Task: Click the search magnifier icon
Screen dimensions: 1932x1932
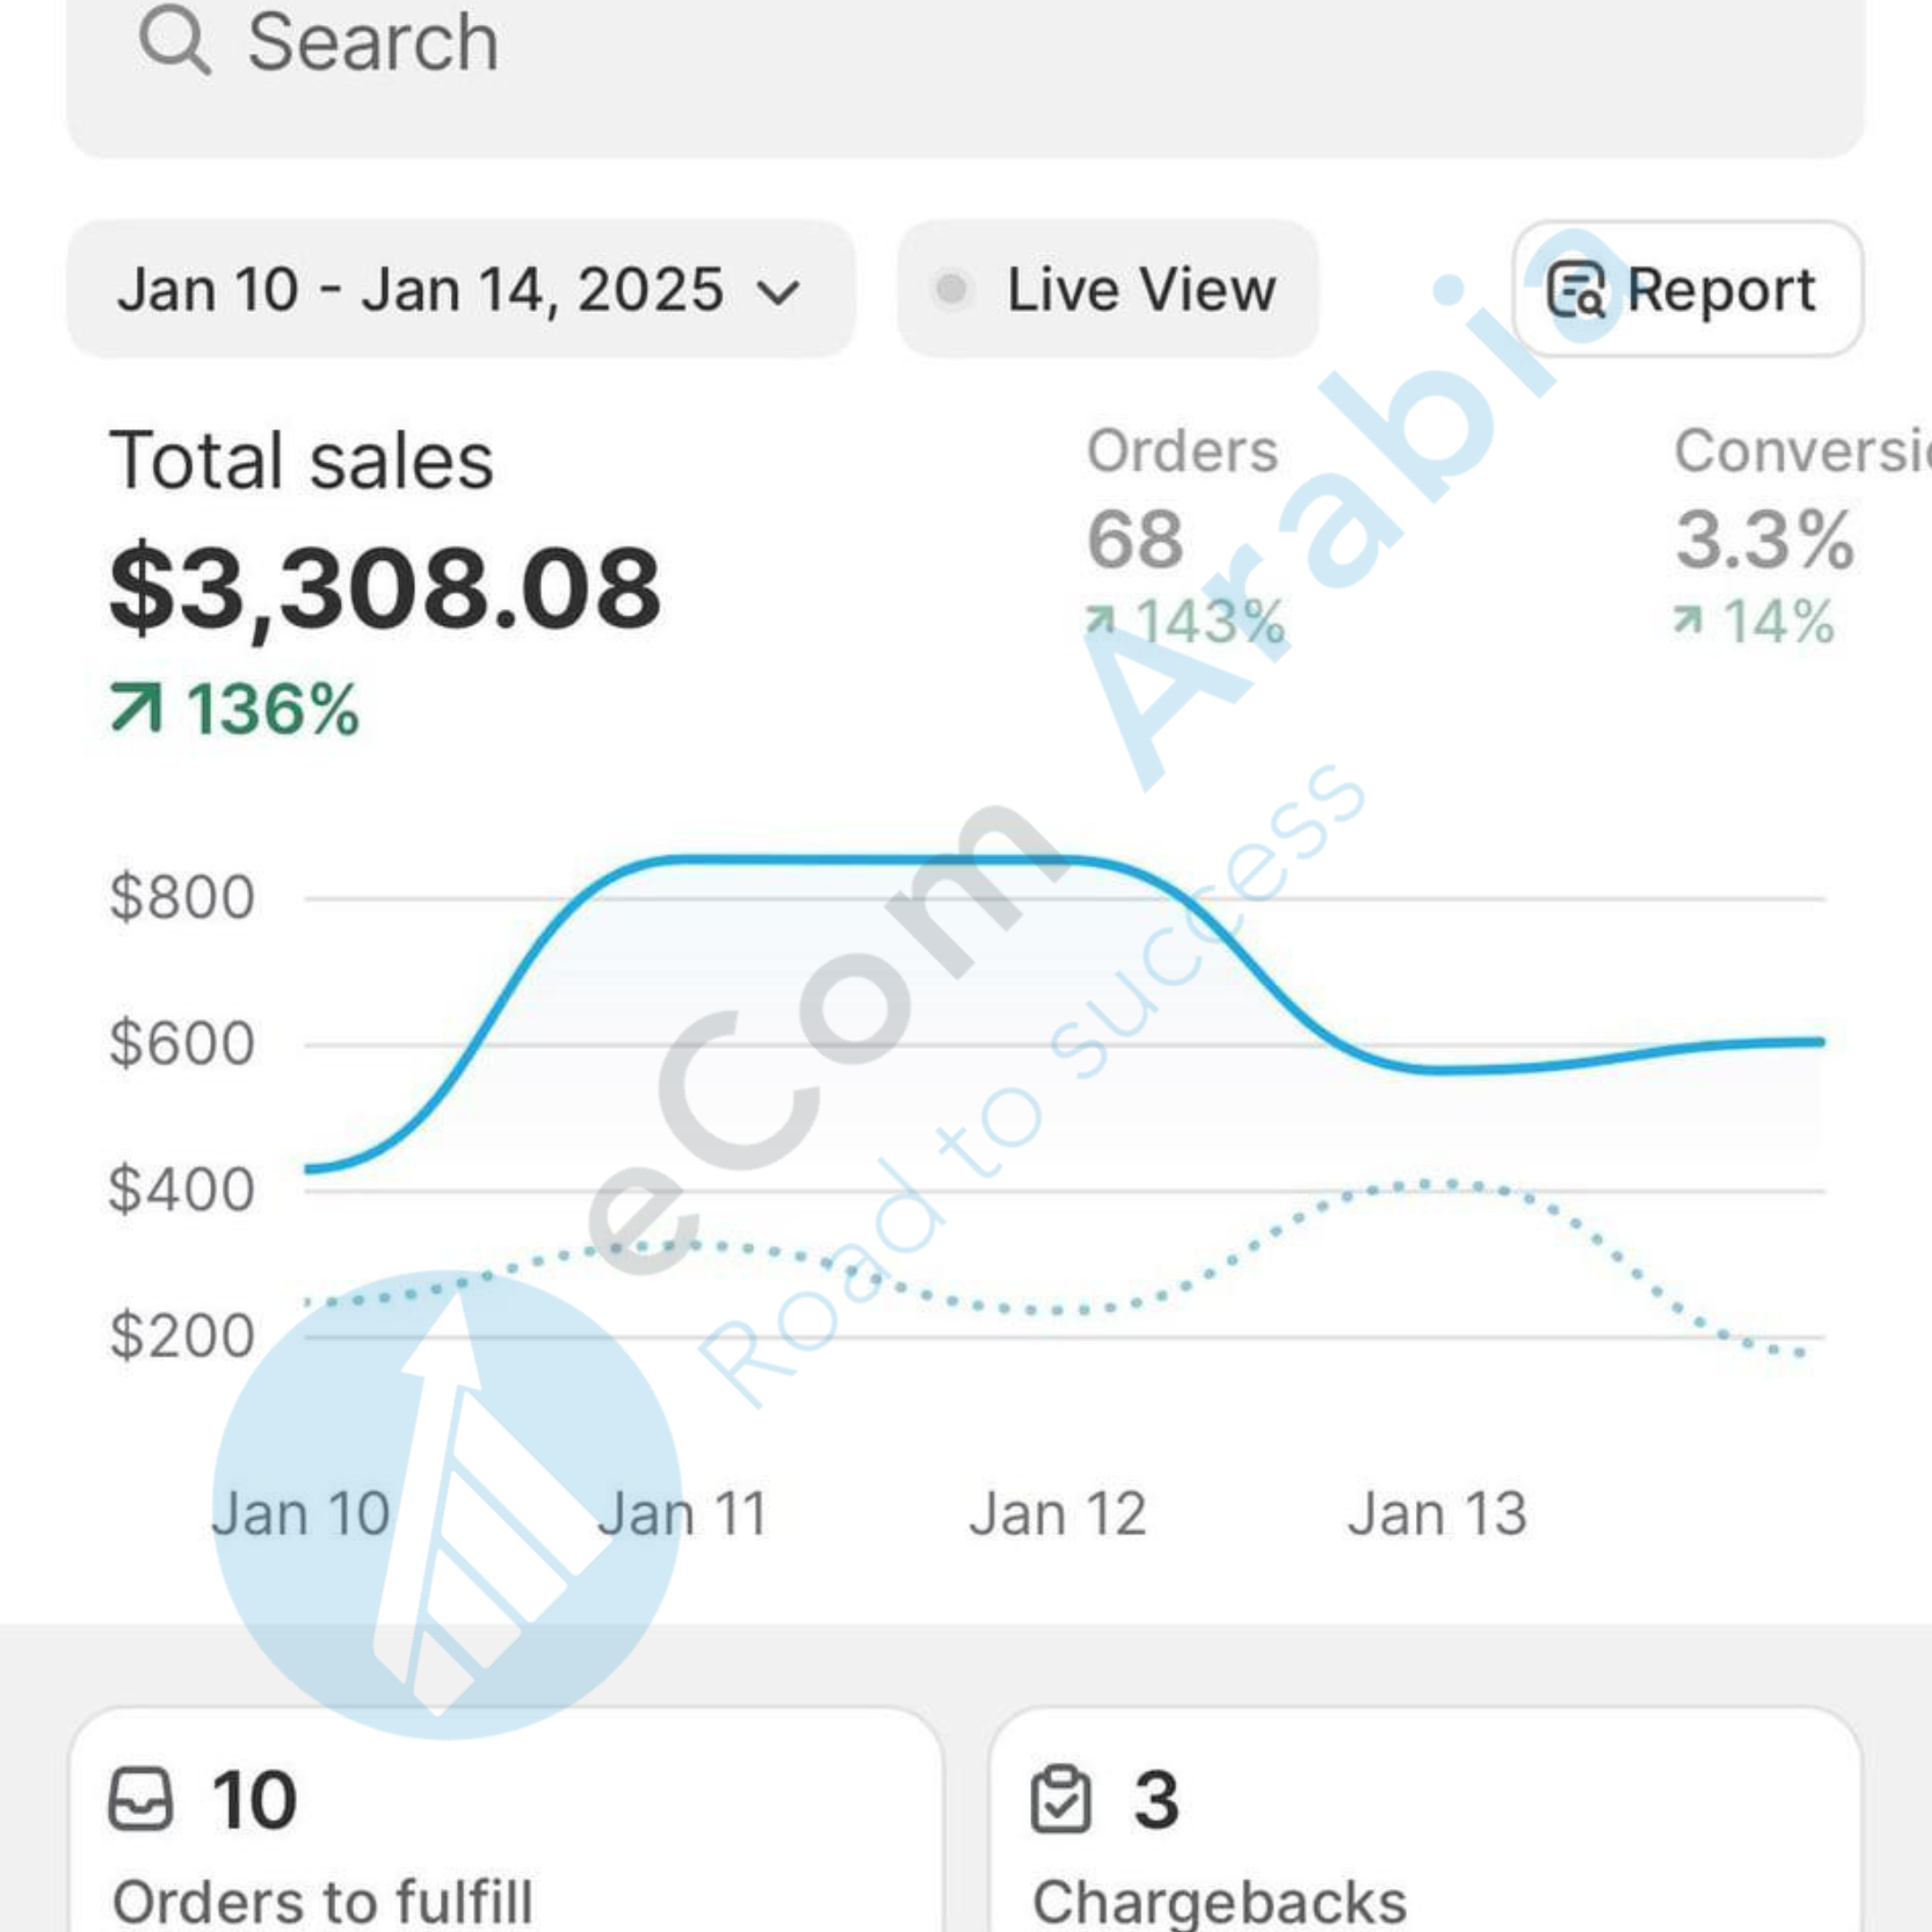Action: point(174,41)
